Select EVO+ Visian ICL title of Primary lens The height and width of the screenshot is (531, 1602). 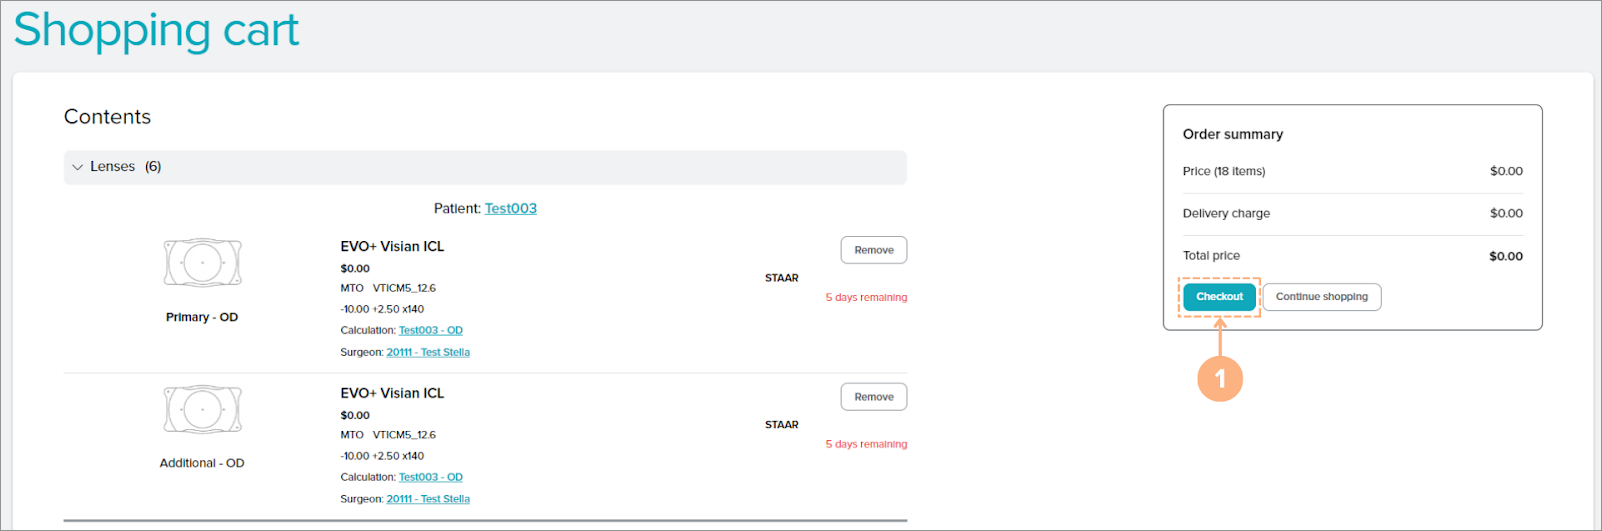click(392, 247)
